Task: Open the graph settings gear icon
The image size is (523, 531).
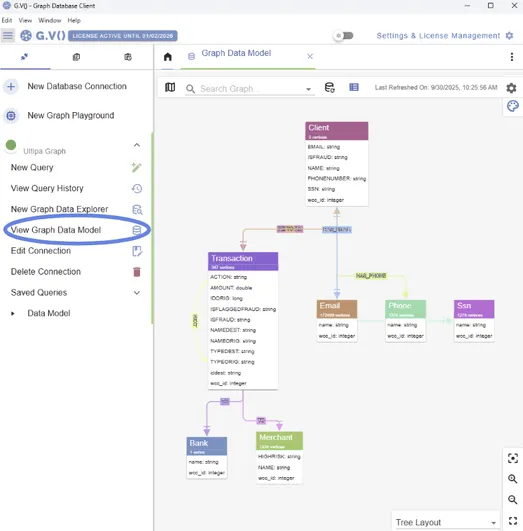Action: (x=511, y=88)
